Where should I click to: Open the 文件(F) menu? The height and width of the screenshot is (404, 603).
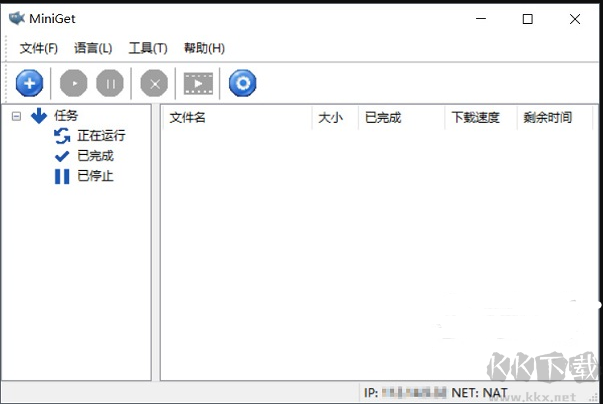coord(39,48)
